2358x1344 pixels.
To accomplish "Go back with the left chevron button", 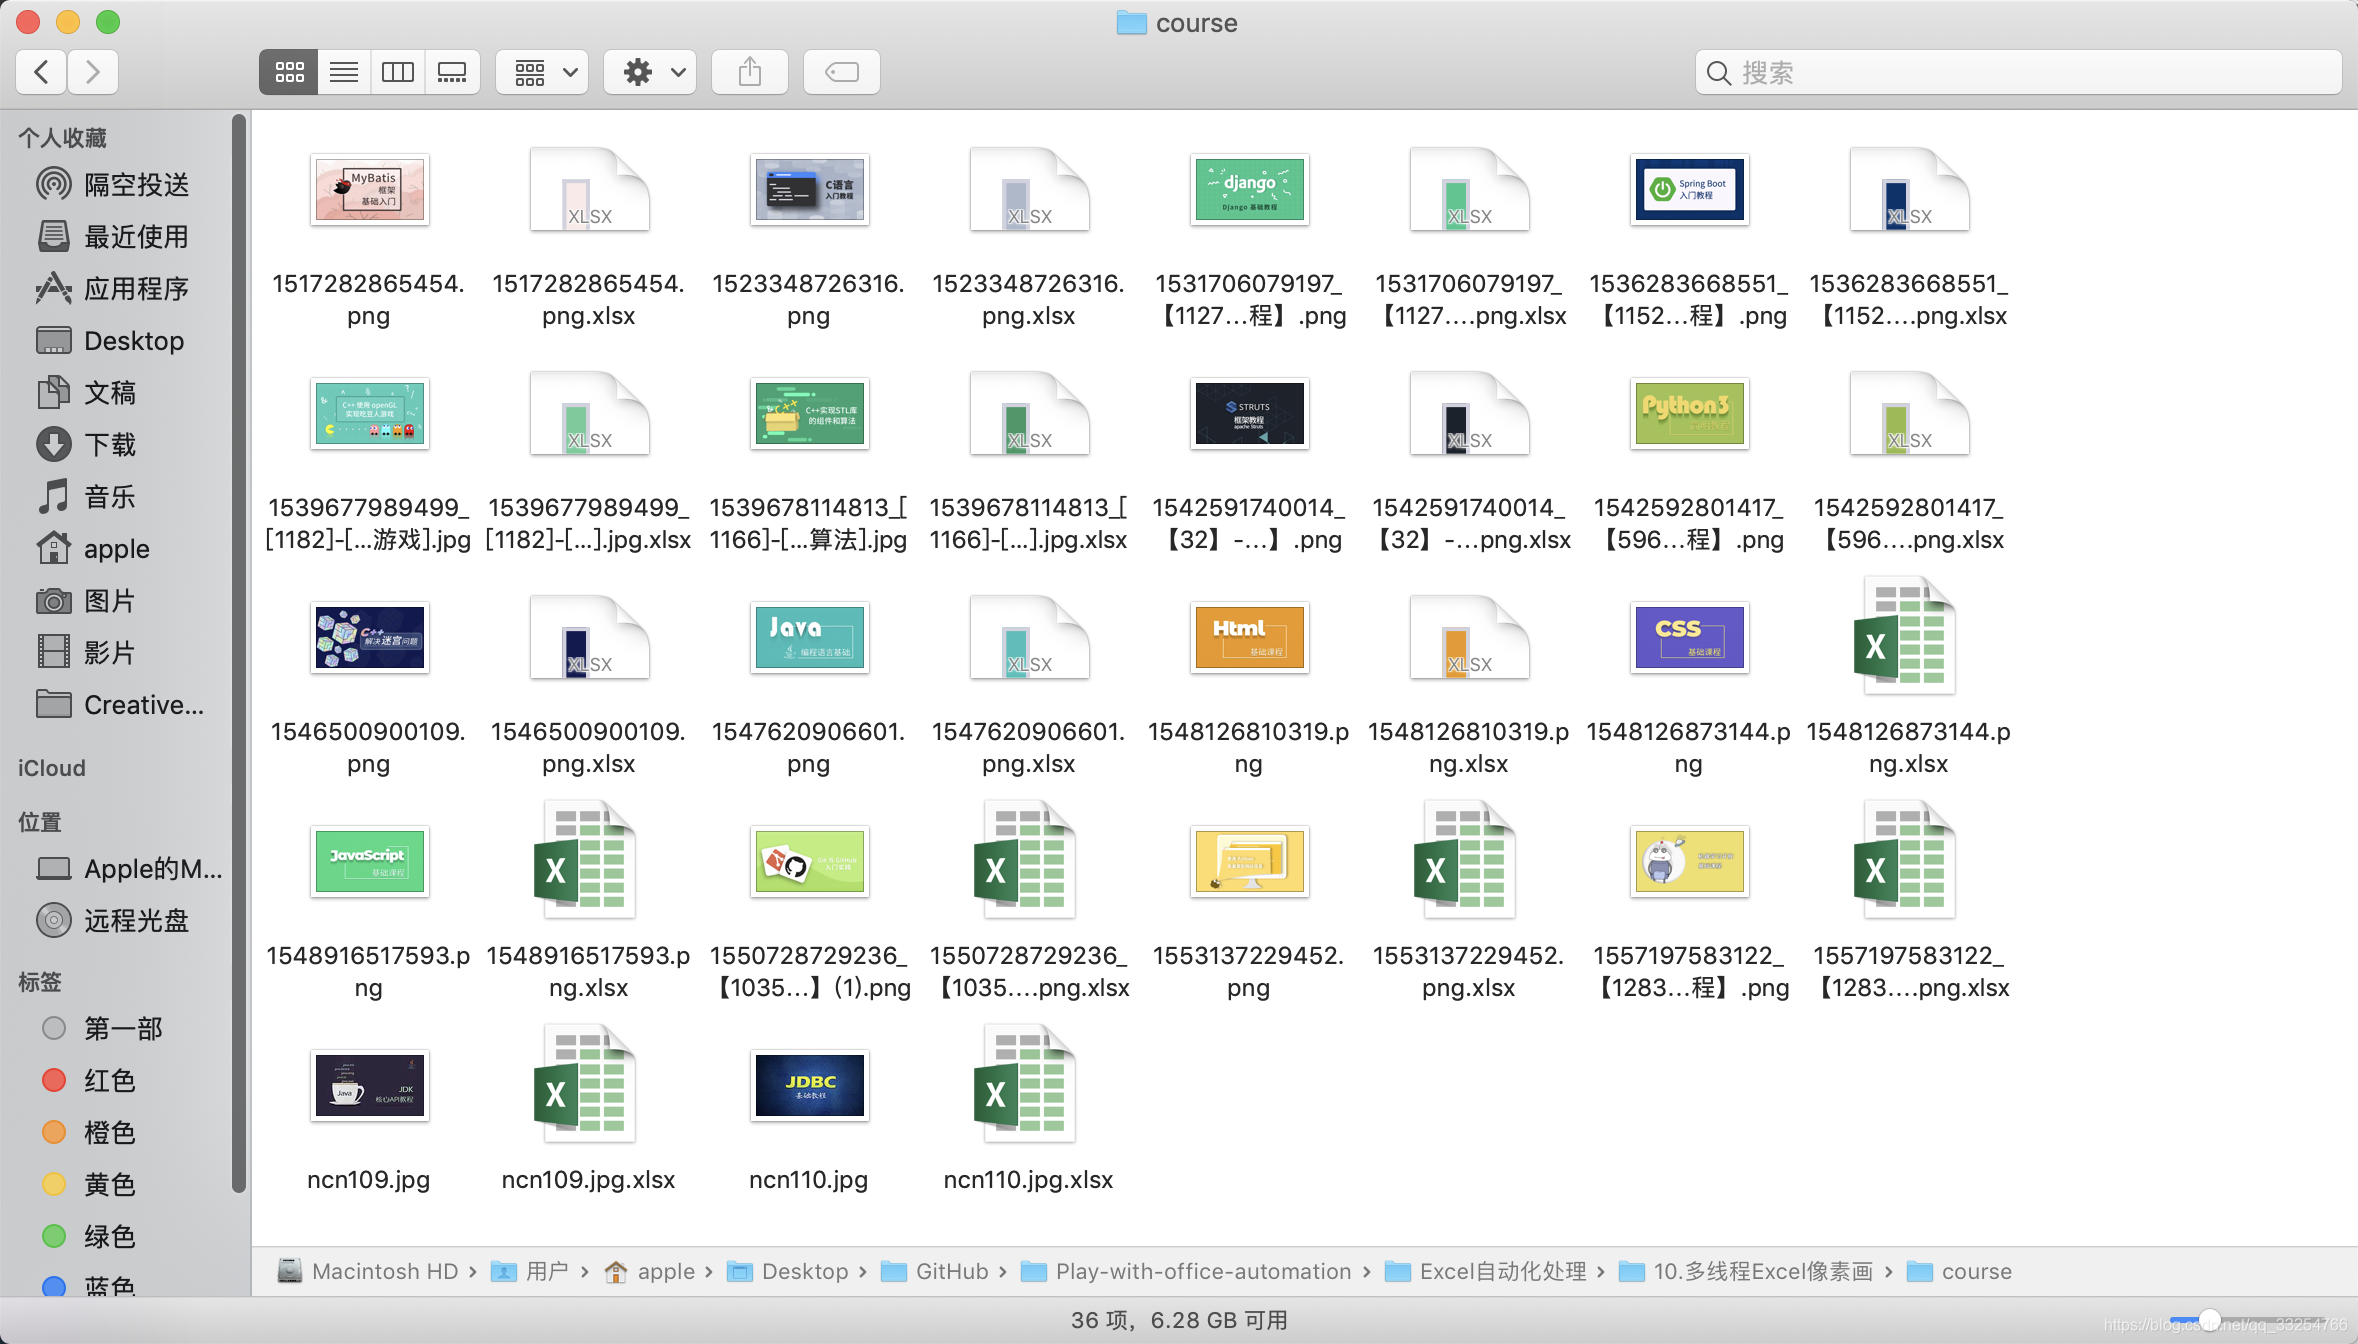I will (42, 72).
